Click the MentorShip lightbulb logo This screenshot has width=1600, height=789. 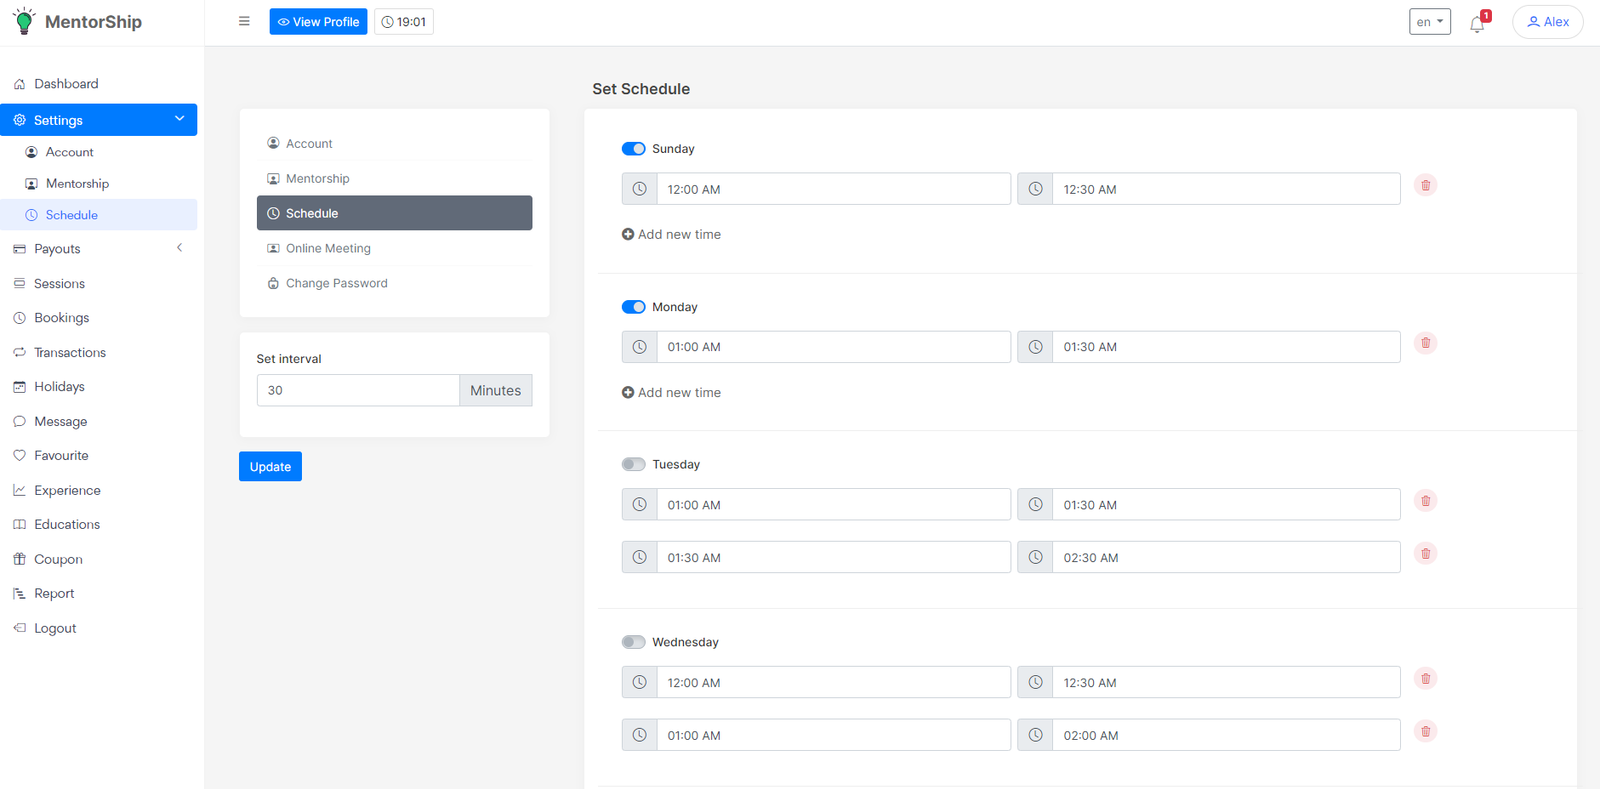pos(25,21)
